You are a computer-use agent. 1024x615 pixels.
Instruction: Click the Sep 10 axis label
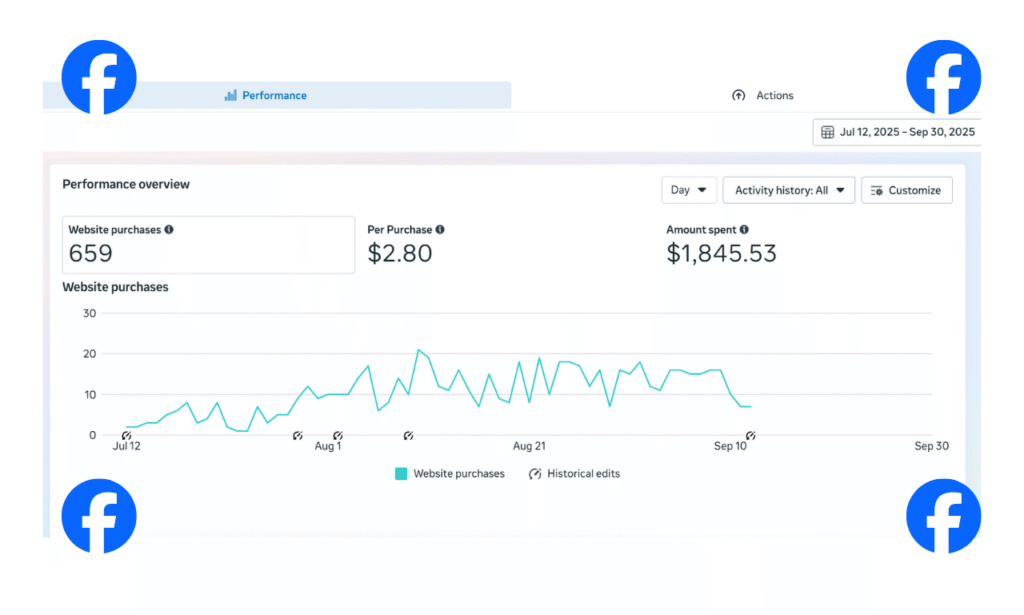pos(730,446)
